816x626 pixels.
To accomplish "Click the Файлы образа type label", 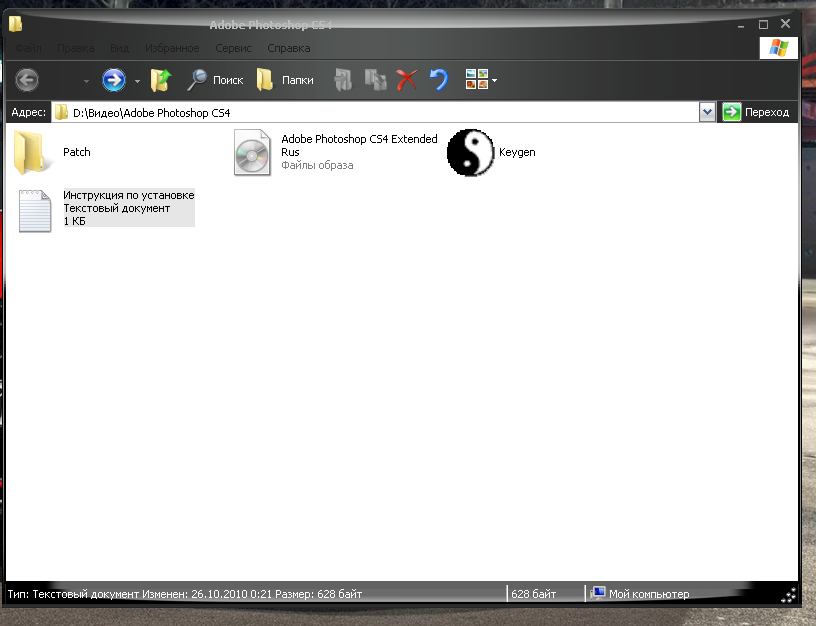I will pos(317,165).
